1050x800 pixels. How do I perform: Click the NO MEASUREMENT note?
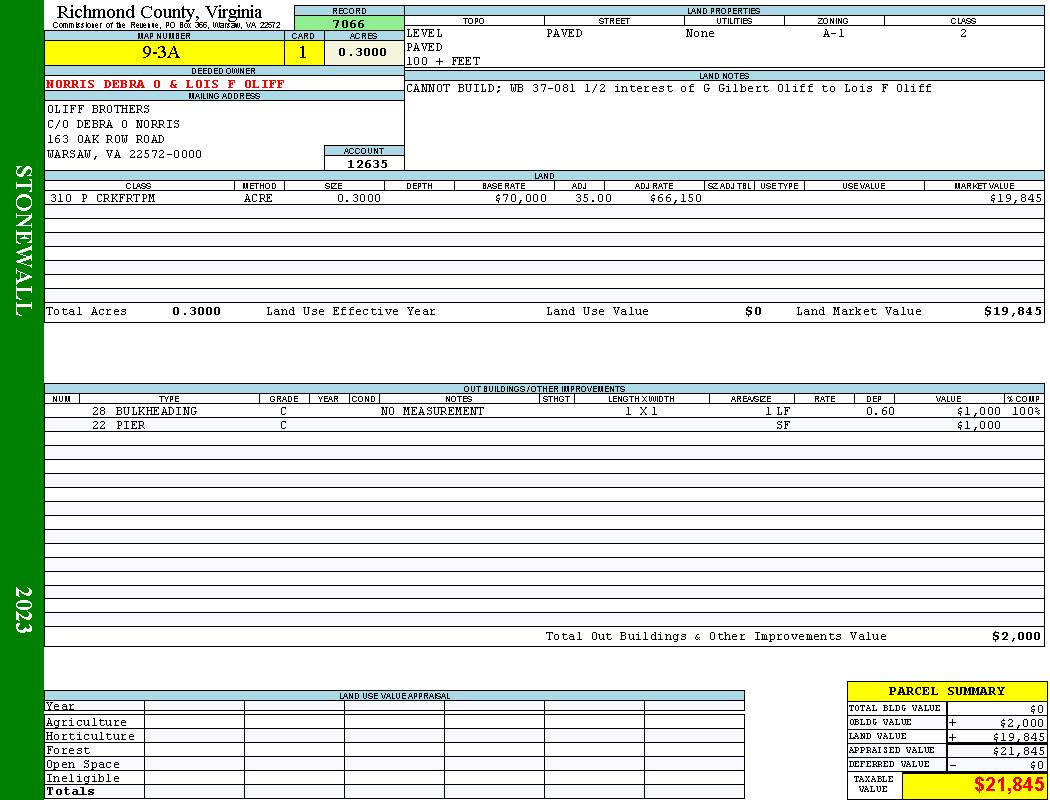(x=432, y=411)
